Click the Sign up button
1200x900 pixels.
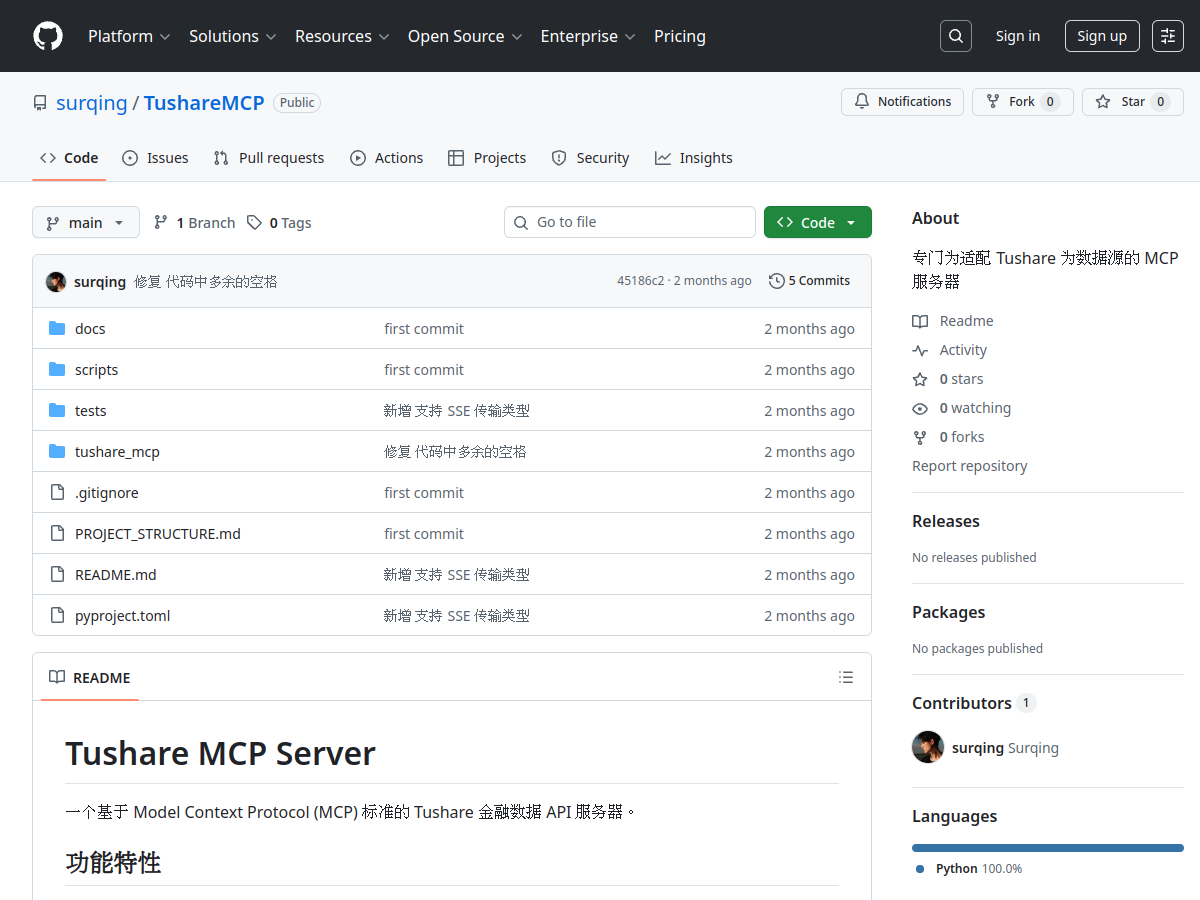(1101, 36)
